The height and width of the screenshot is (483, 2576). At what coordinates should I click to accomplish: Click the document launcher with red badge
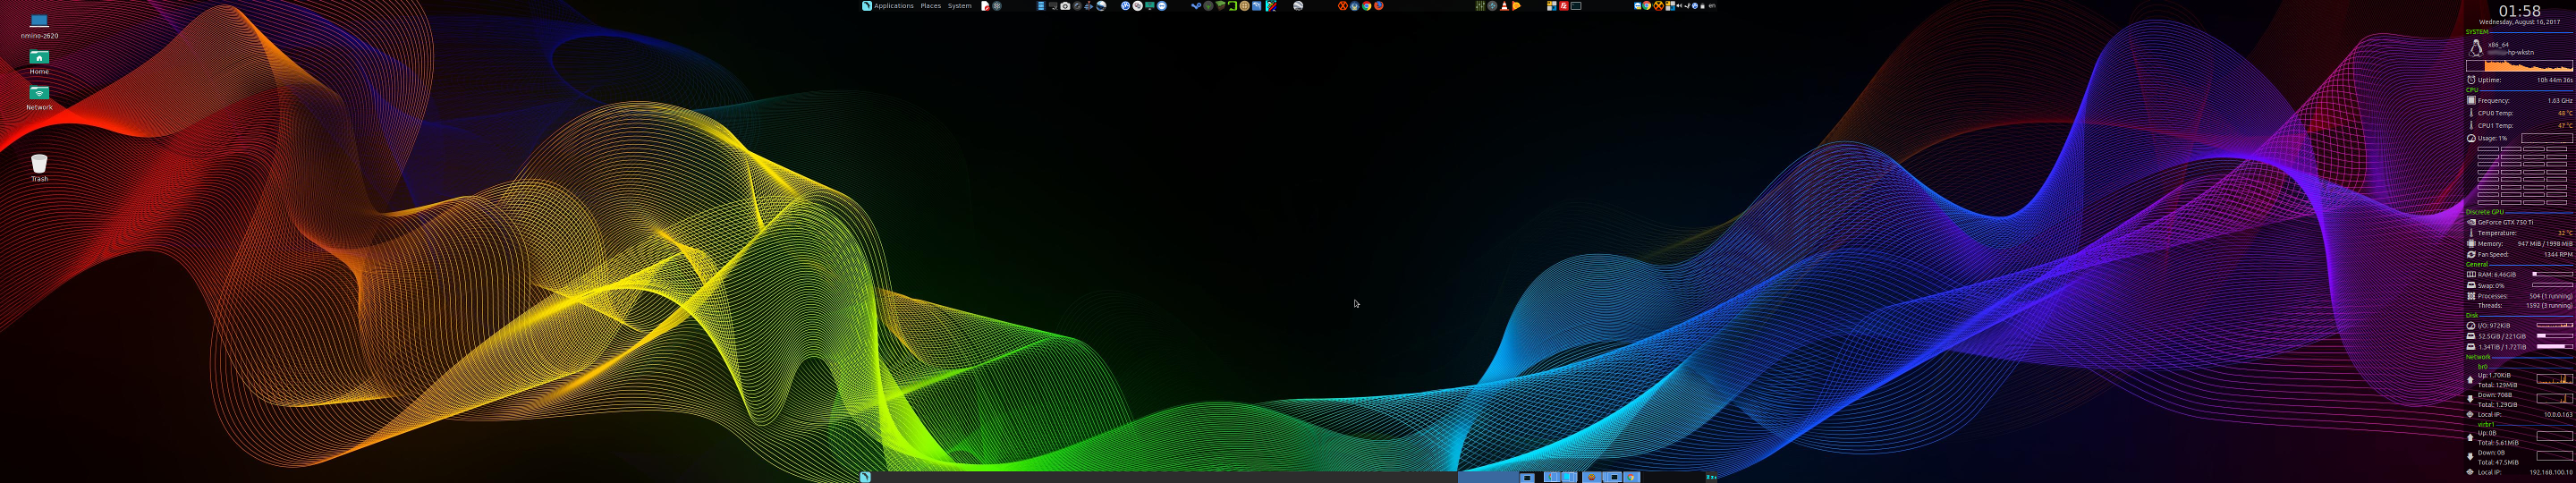[x=985, y=6]
